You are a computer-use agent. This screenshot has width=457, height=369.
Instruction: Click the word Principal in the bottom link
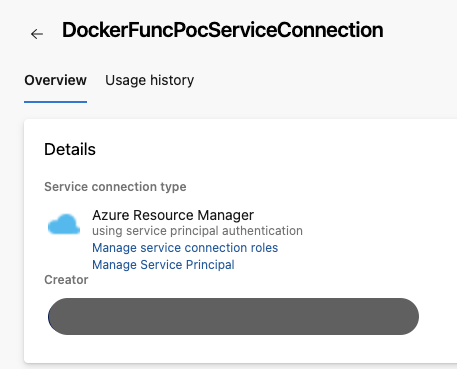coord(210,265)
